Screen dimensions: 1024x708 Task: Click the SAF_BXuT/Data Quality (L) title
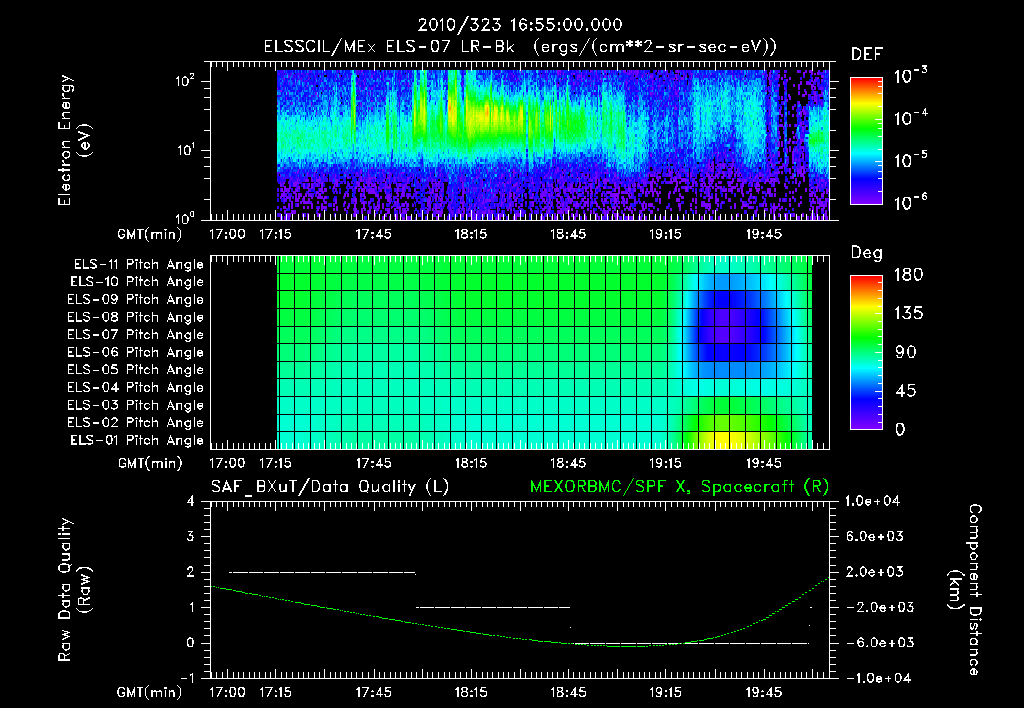330,487
